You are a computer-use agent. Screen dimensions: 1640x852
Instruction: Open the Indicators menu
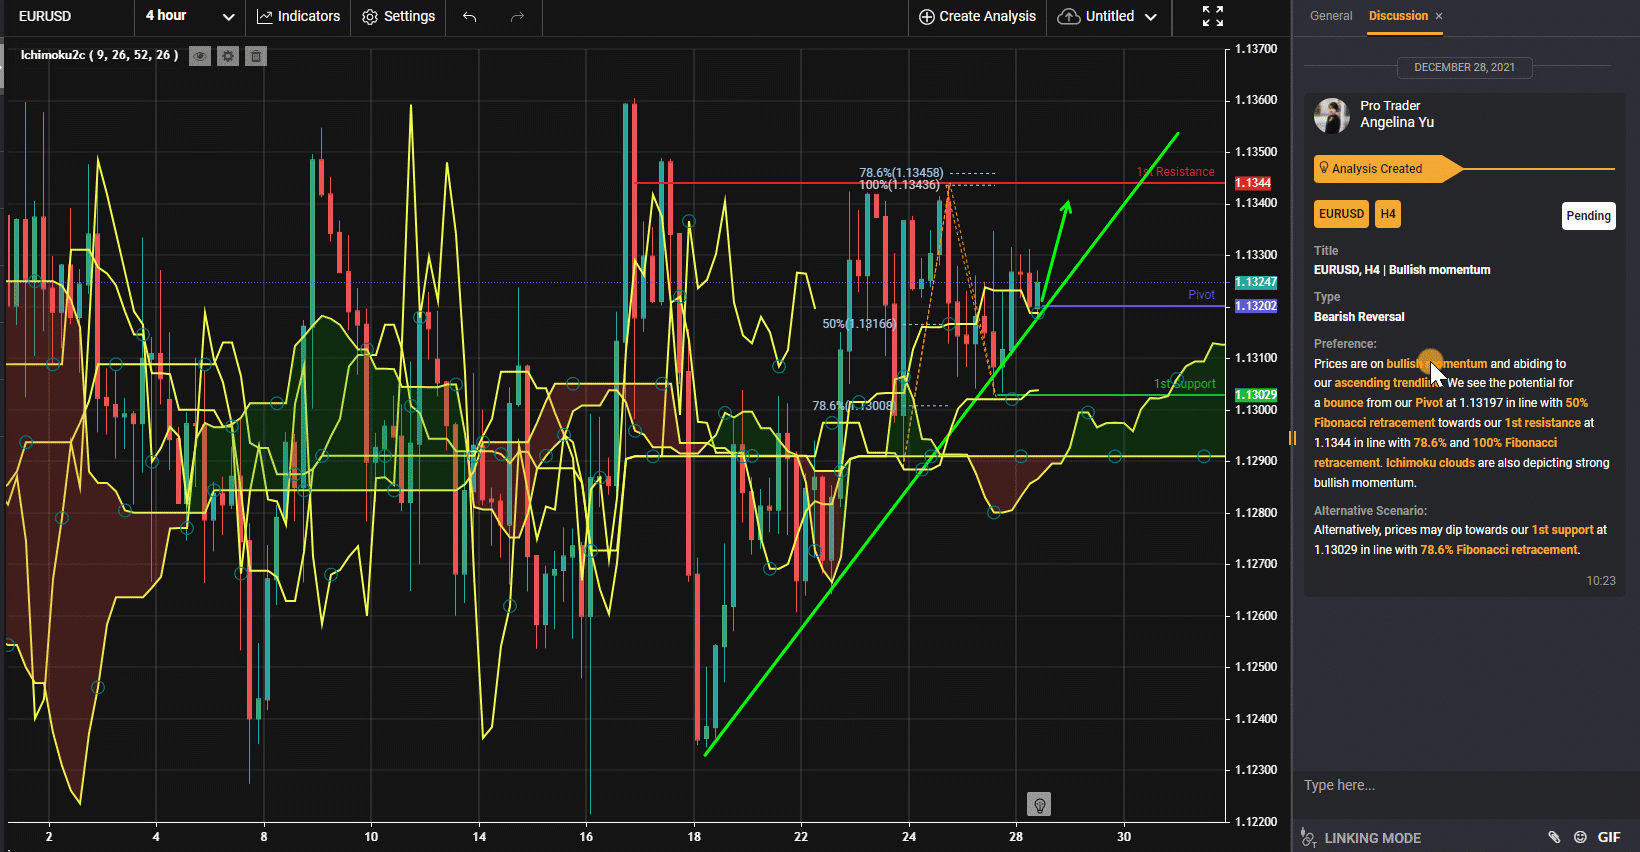[x=298, y=16]
